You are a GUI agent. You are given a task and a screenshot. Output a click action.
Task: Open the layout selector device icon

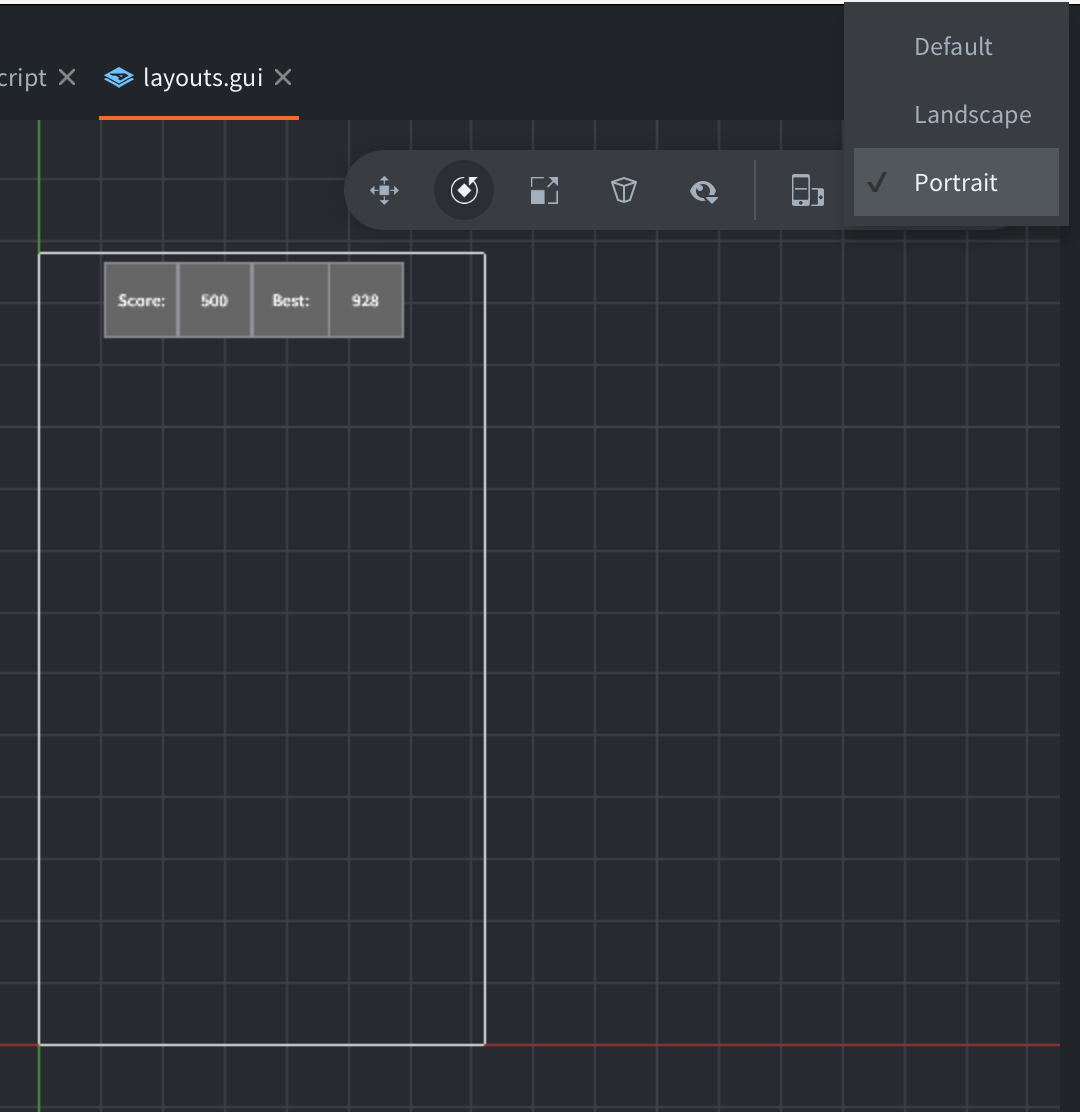click(x=807, y=190)
